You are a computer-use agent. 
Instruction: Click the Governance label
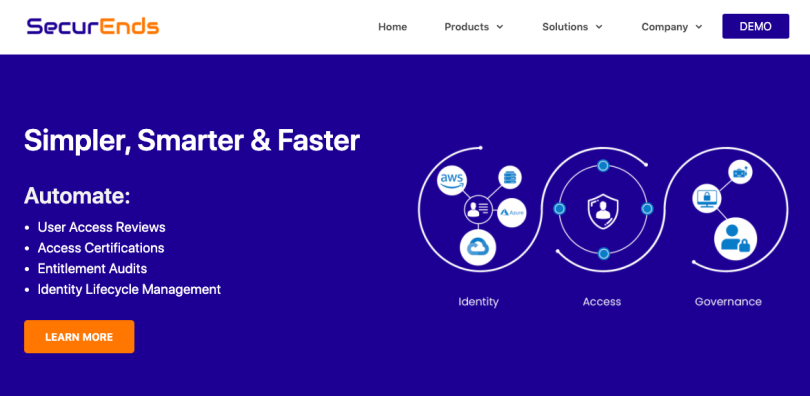pos(728,302)
